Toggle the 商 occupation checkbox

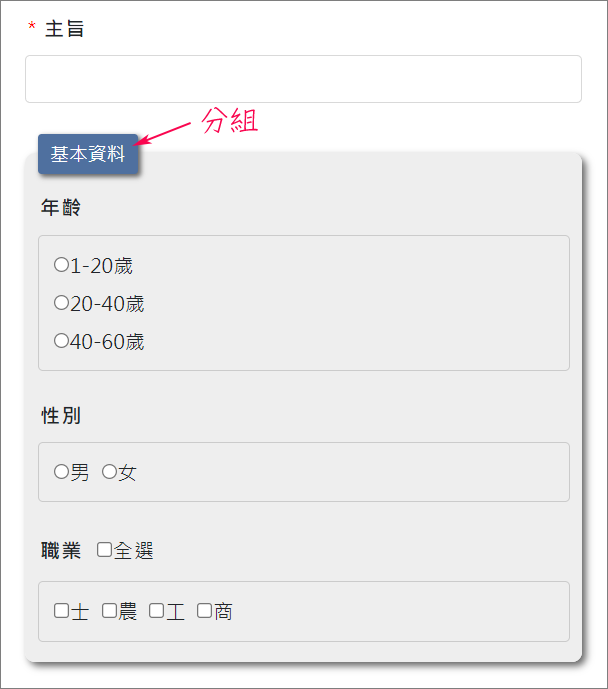point(204,610)
